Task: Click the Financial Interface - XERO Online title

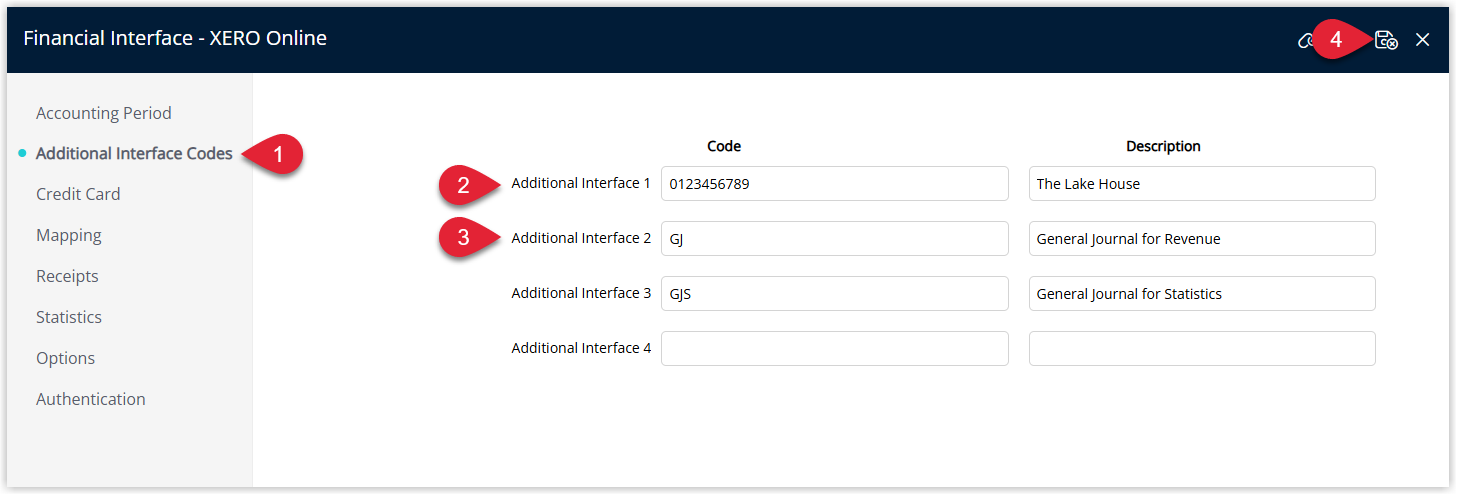Action: pos(175,38)
